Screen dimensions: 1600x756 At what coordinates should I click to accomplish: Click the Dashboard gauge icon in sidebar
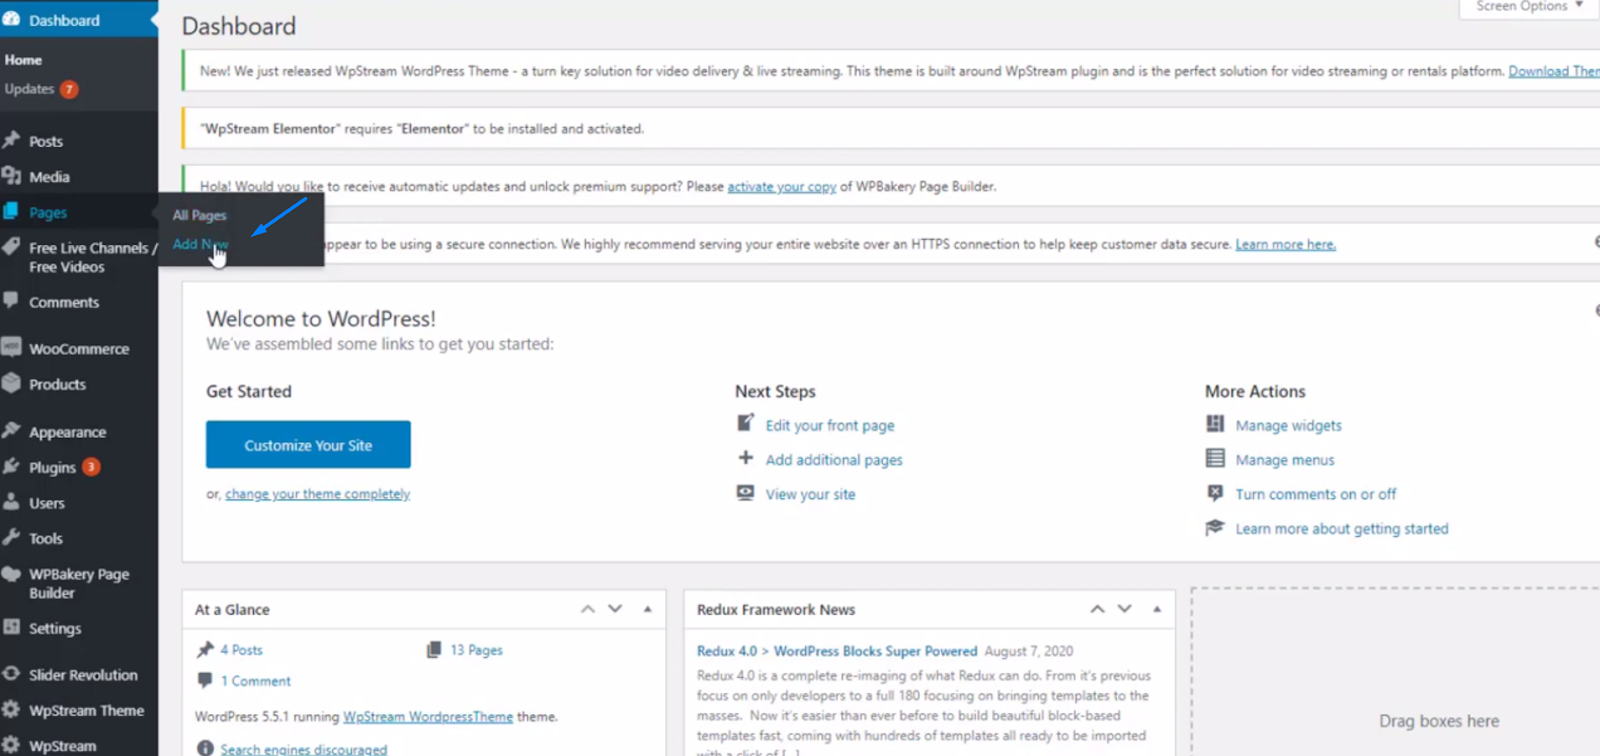[x=11, y=19]
